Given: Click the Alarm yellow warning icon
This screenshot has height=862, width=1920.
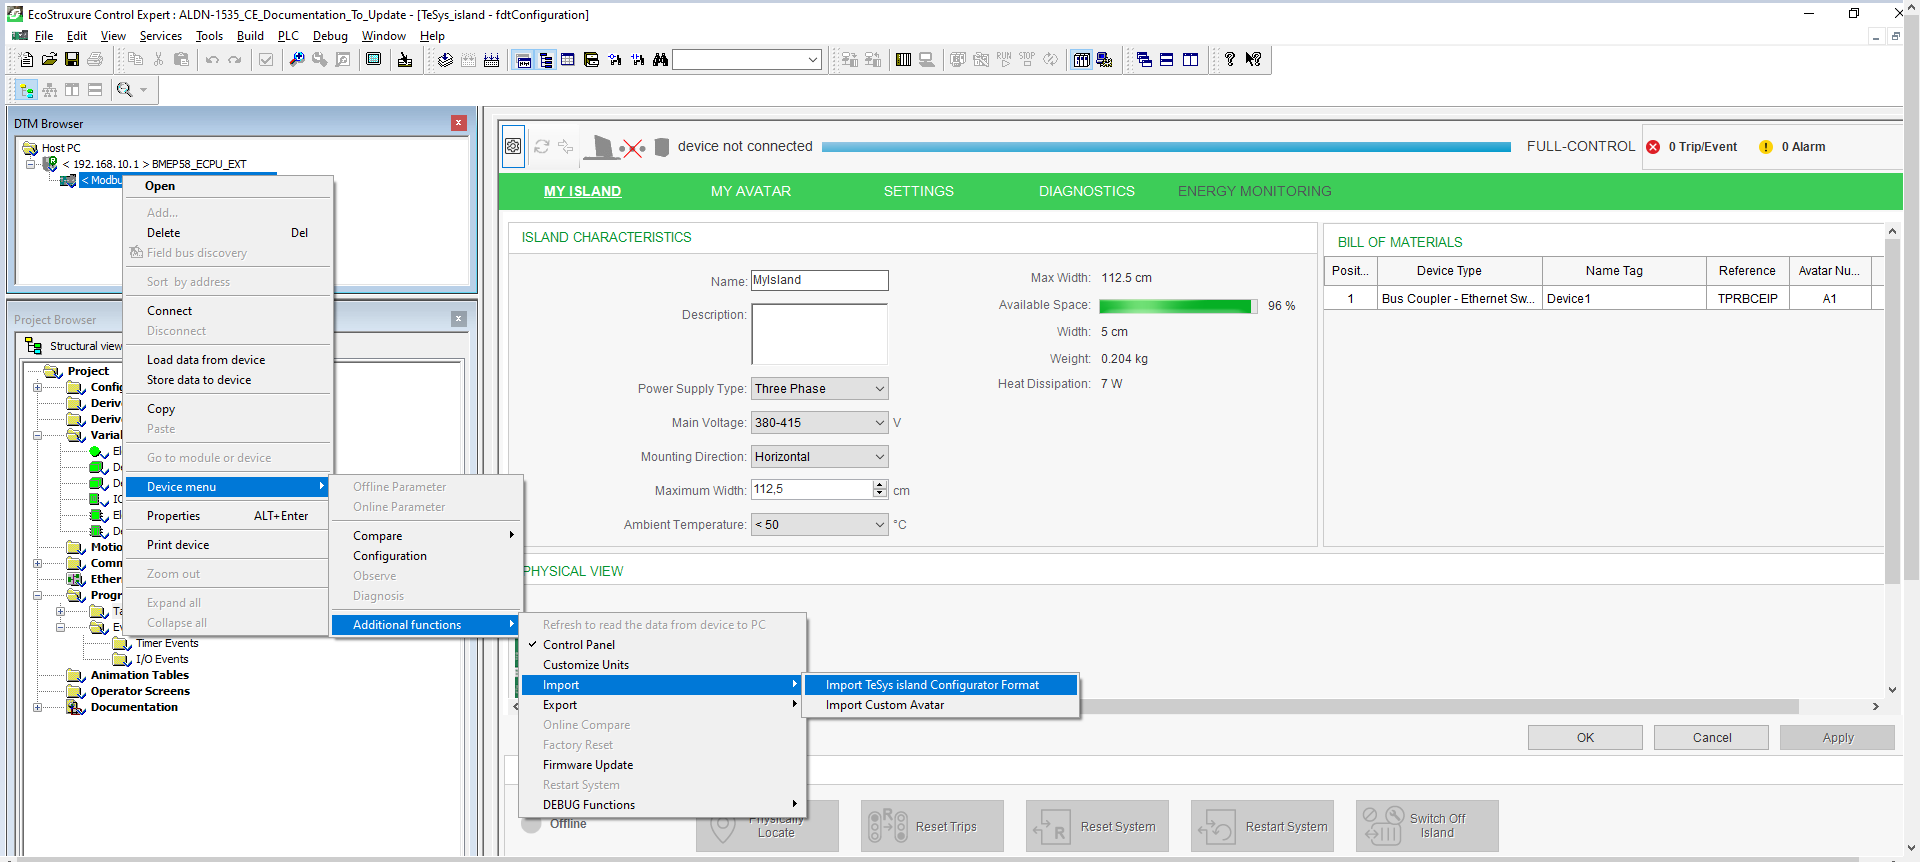Looking at the screenshot, I should (x=1766, y=147).
